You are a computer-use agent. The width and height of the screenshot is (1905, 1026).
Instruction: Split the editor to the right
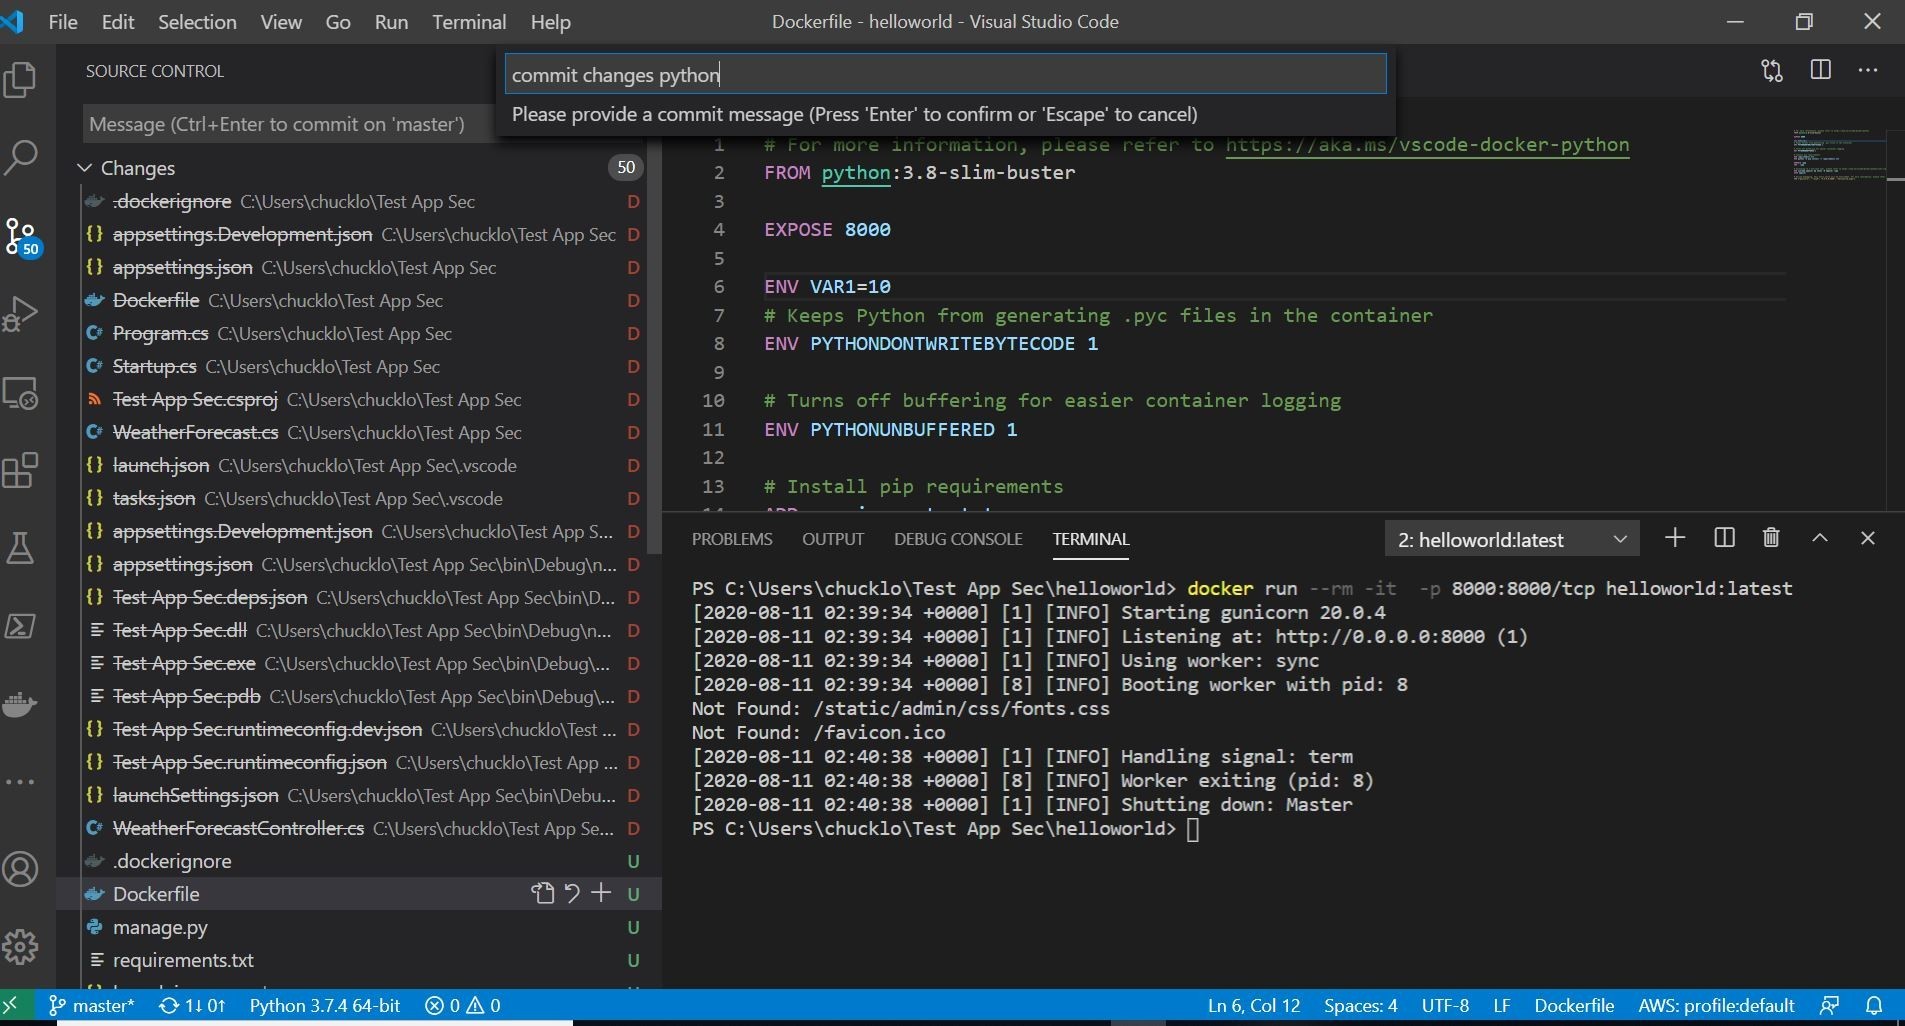pos(1821,70)
